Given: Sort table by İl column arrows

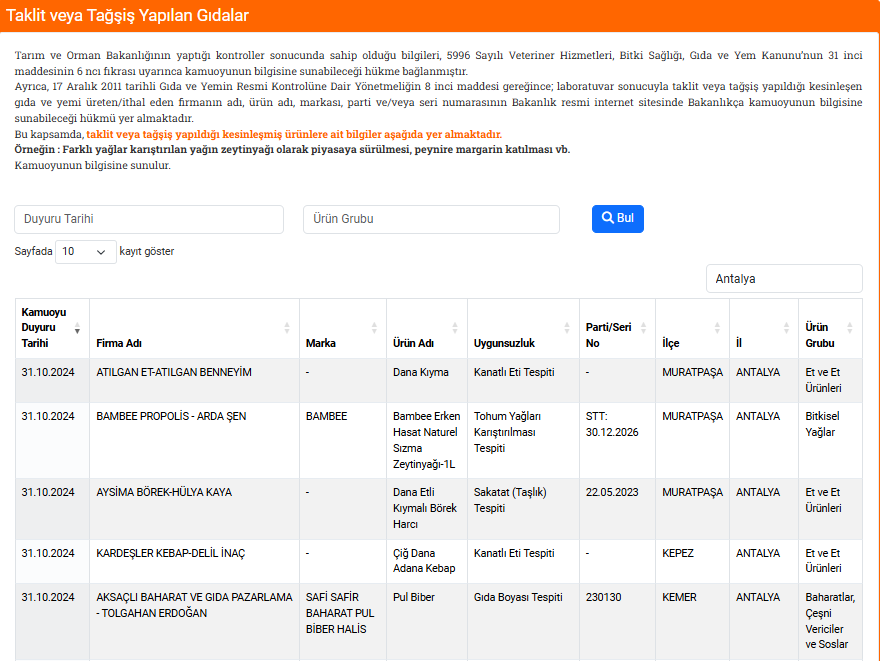Looking at the screenshot, I should tap(786, 328).
